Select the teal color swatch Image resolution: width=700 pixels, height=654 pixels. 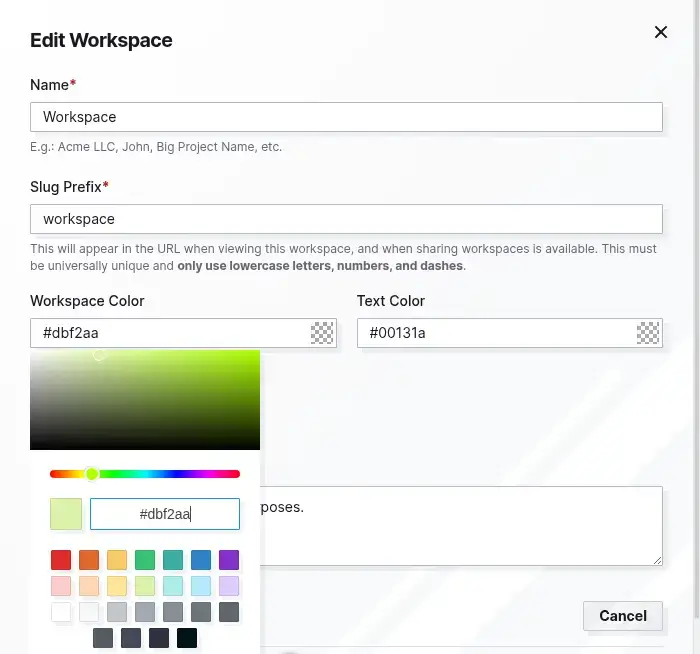173,560
